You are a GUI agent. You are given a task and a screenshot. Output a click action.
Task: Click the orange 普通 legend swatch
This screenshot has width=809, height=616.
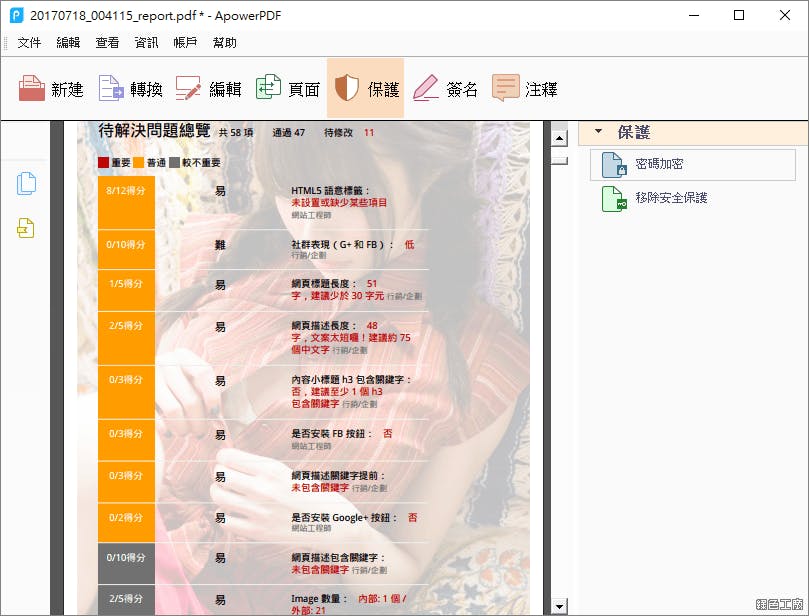click(x=138, y=163)
